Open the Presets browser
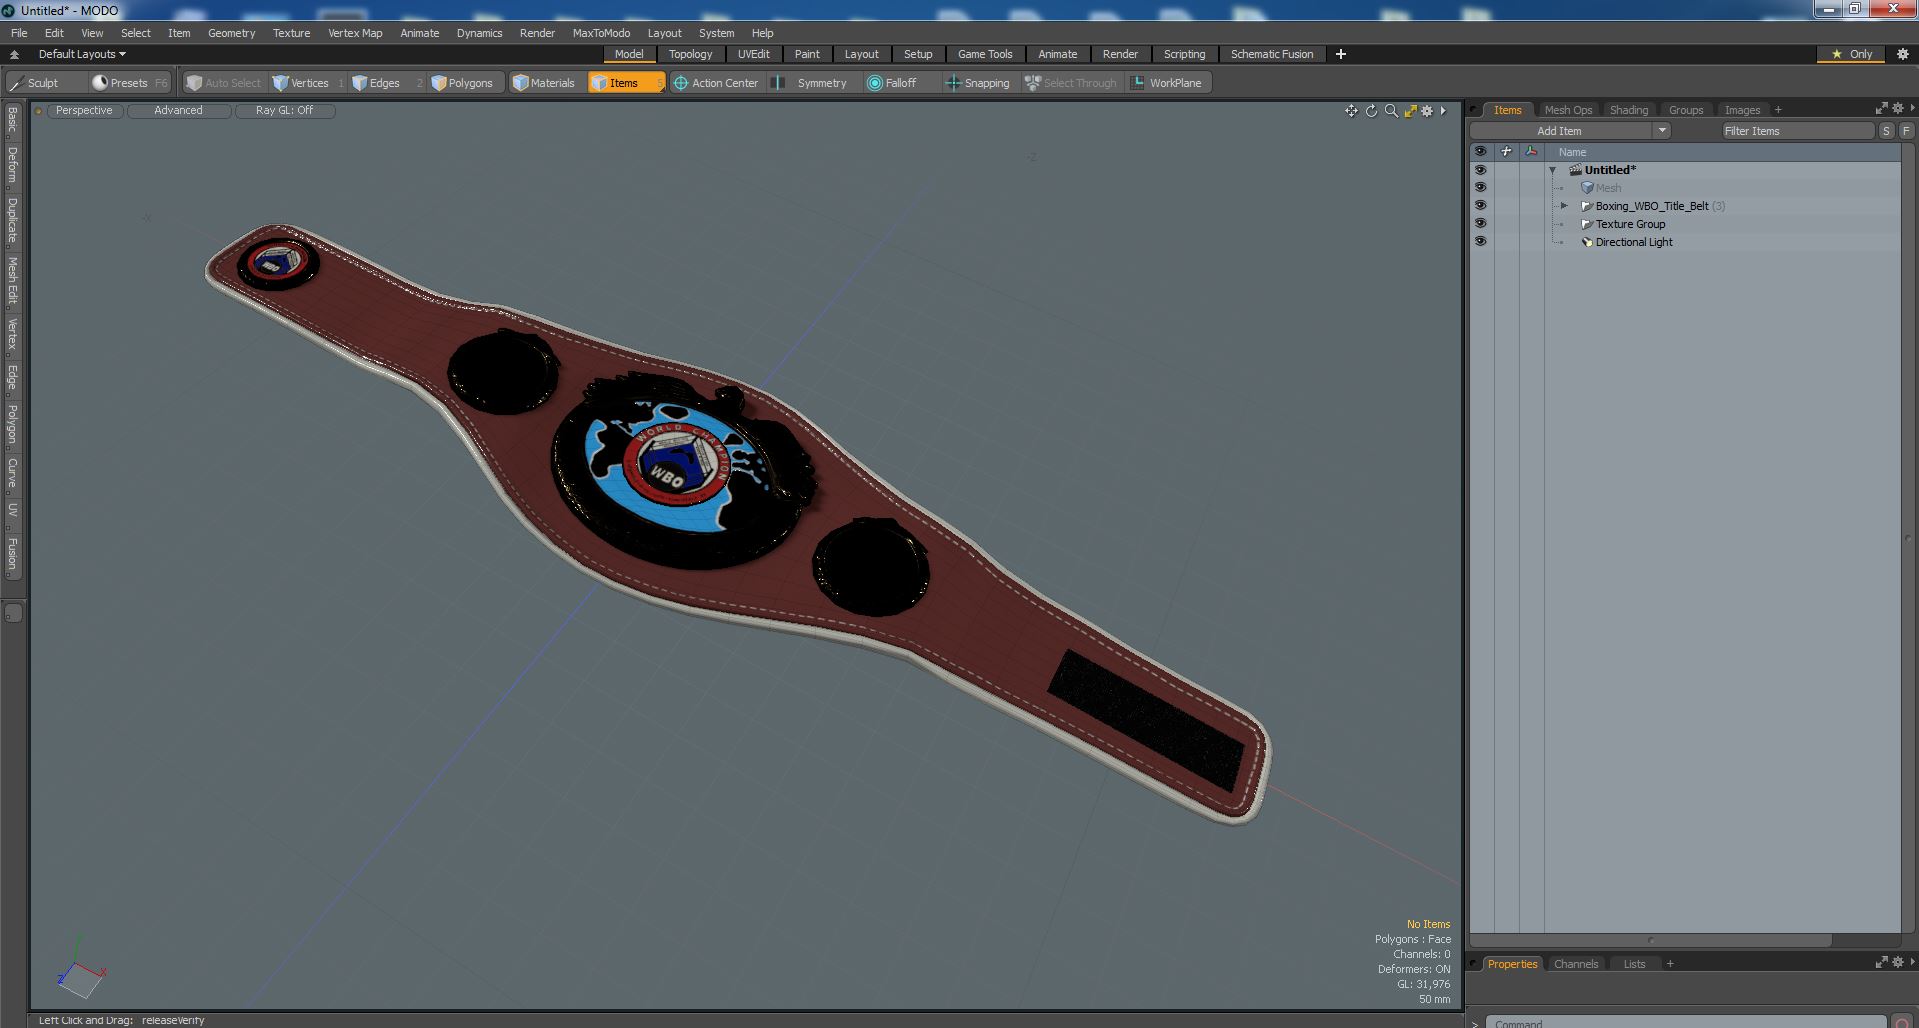The image size is (1919, 1028). [129, 83]
